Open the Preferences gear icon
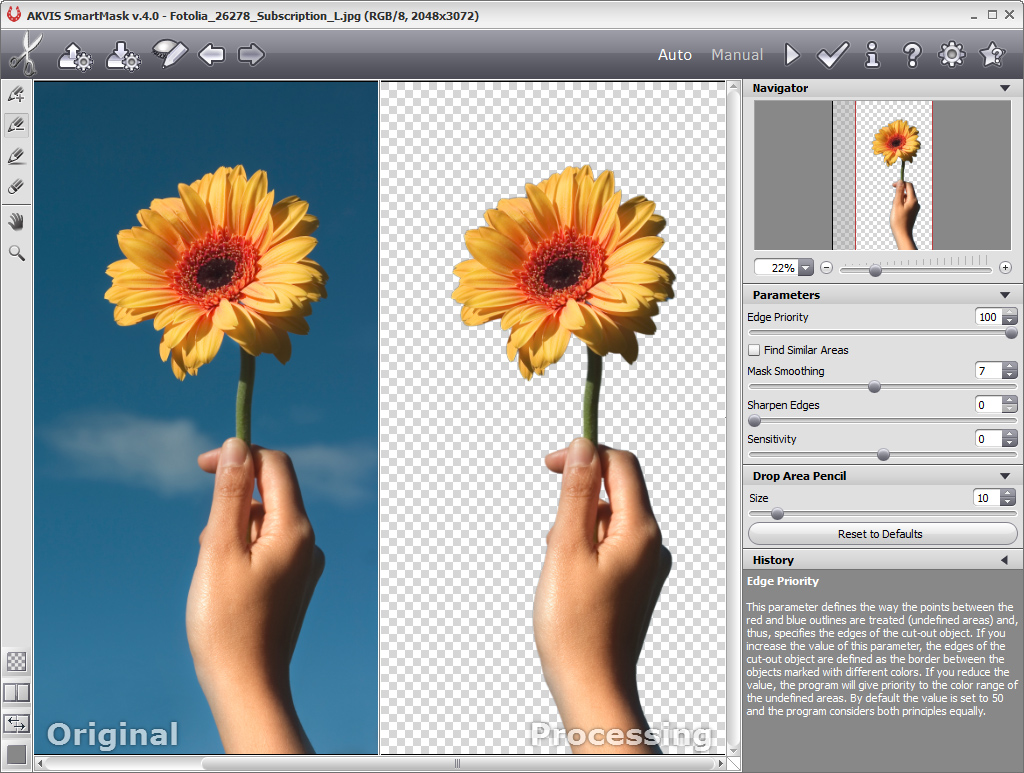This screenshot has width=1024, height=773. [951, 55]
